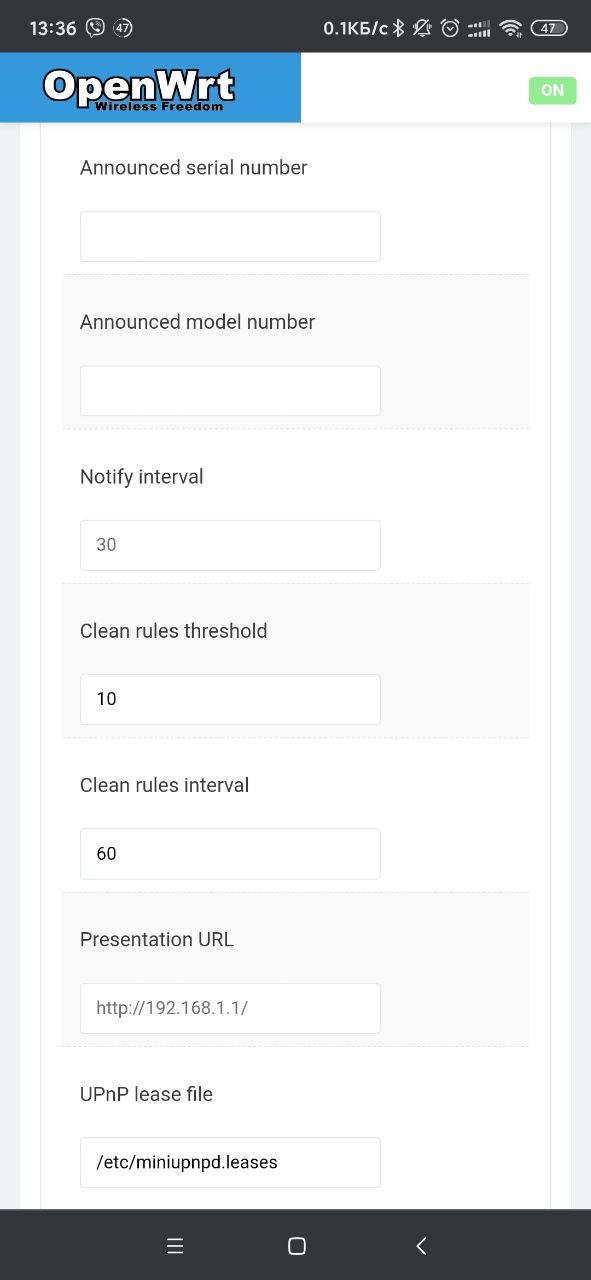The height and width of the screenshot is (1280, 591).
Task: Focus the Announced serial number field
Action: pyautogui.click(x=230, y=236)
